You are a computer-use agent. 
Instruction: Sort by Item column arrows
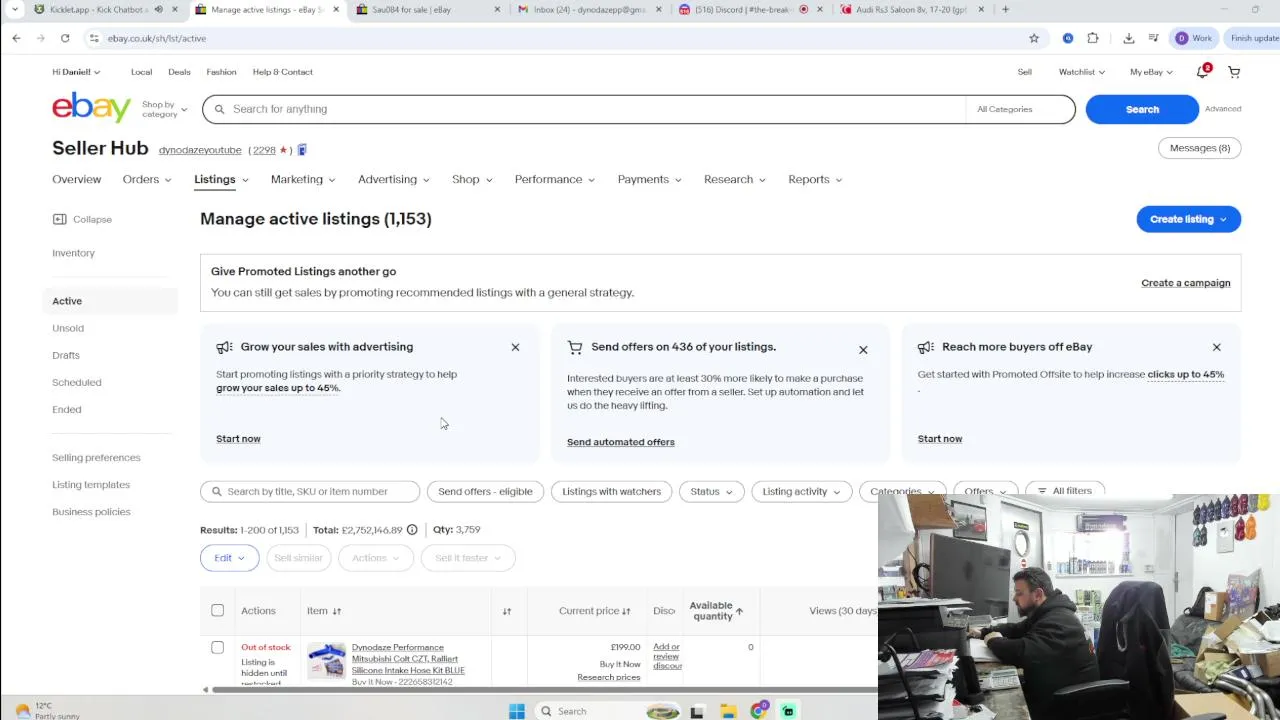pyautogui.click(x=337, y=611)
